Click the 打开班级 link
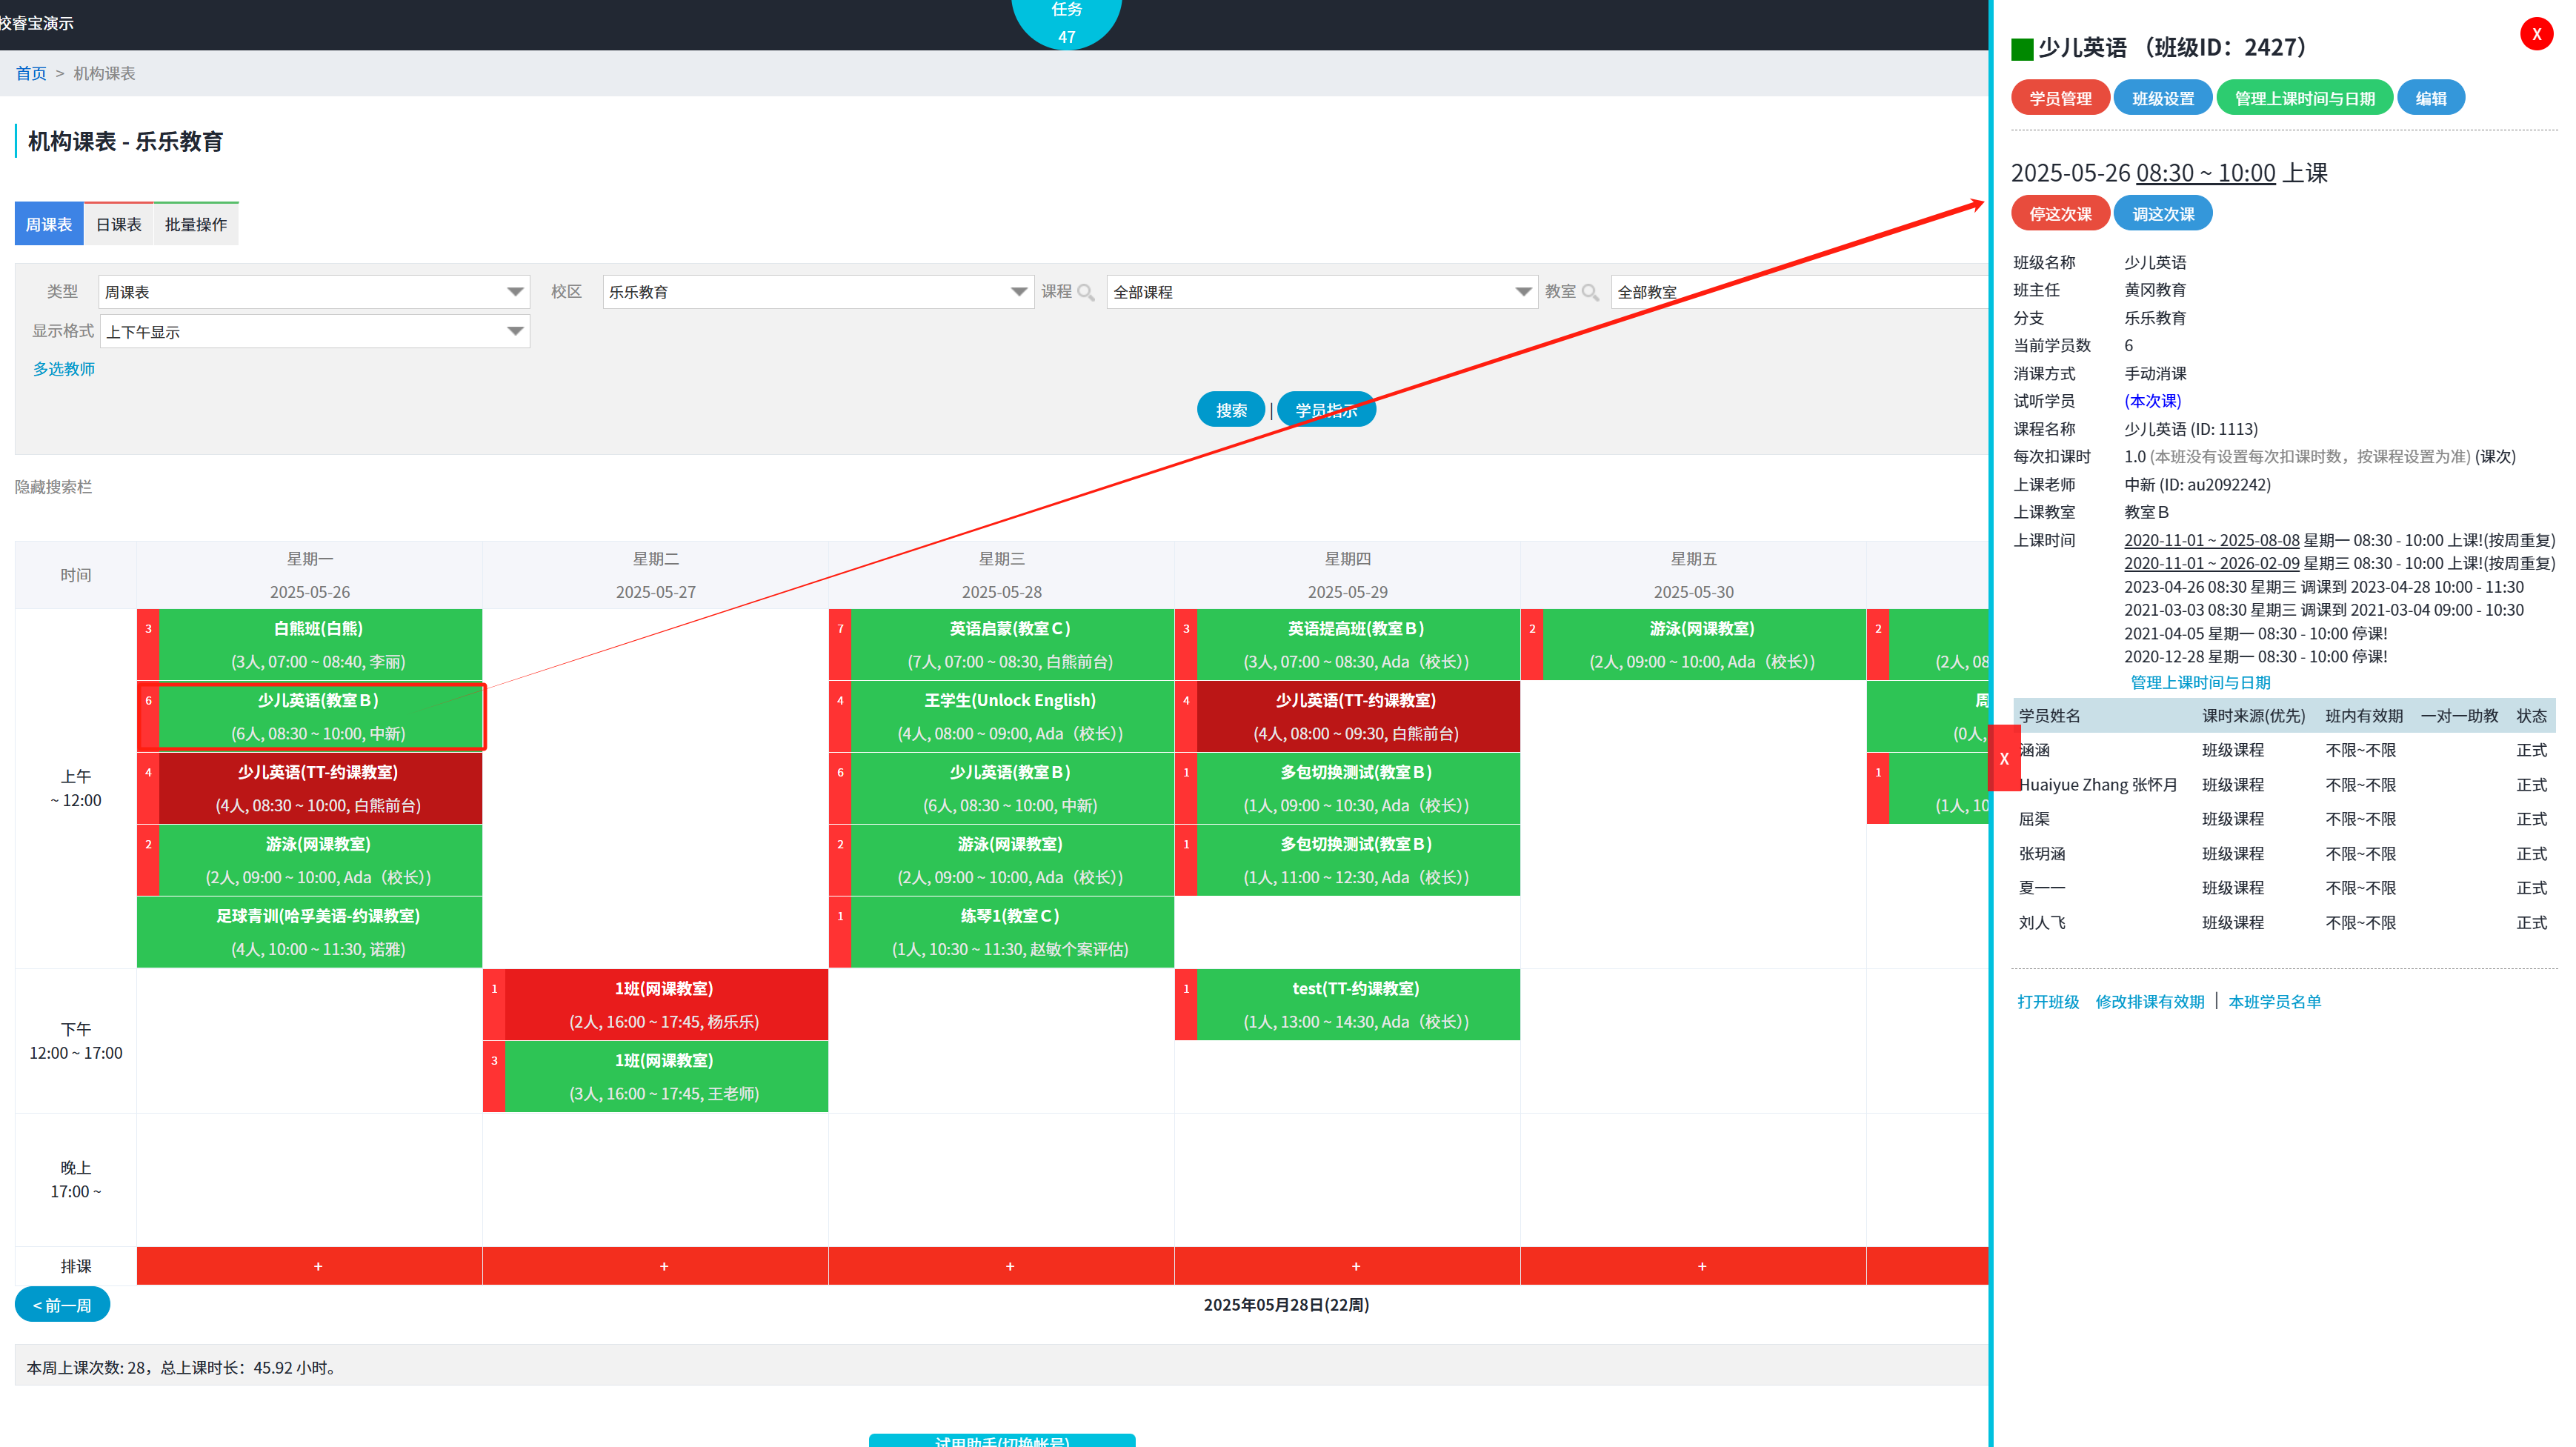 (x=2048, y=1002)
